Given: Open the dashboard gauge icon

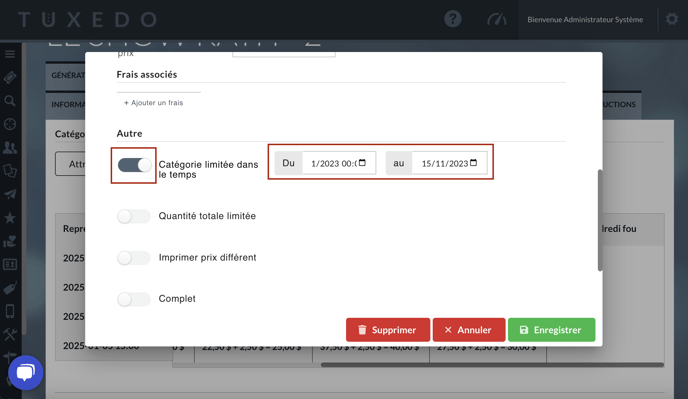Looking at the screenshot, I should point(497,19).
